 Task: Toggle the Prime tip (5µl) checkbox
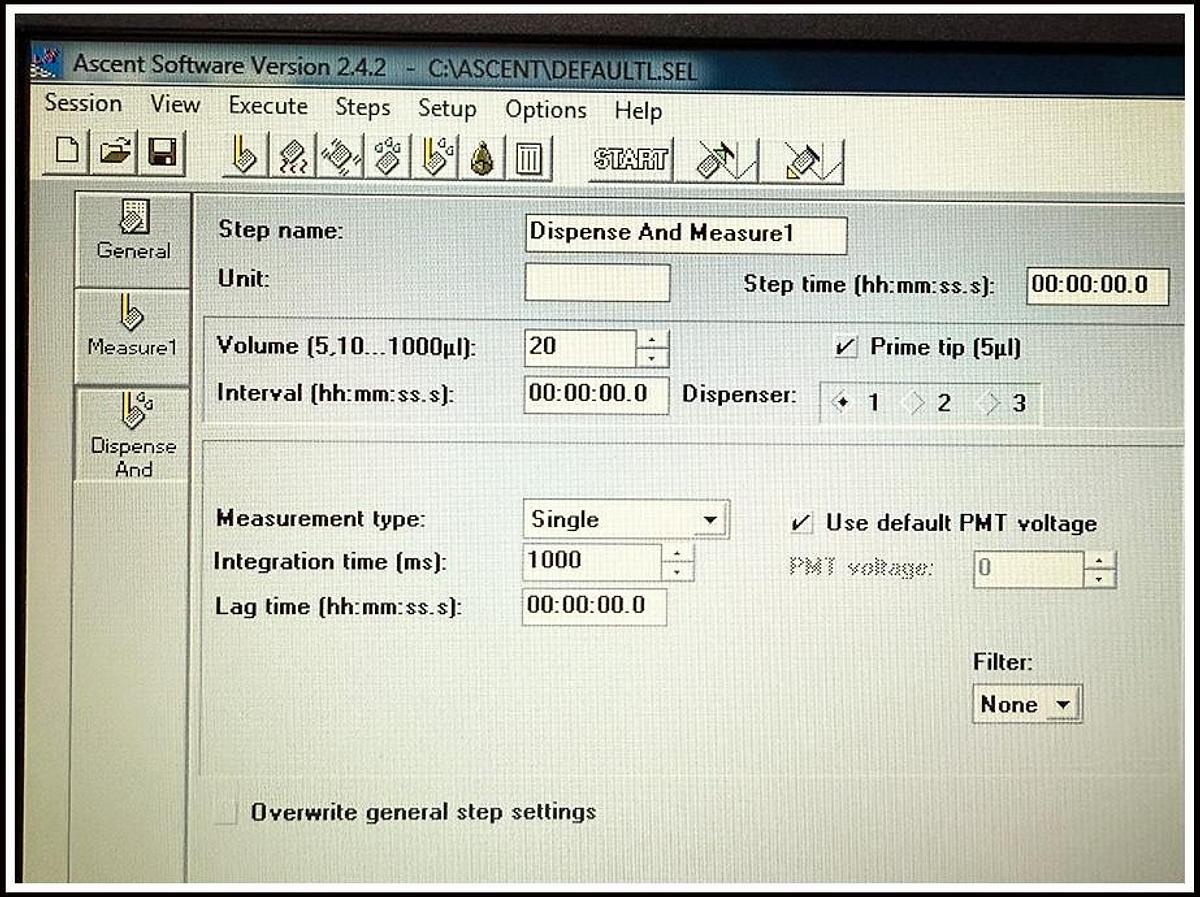coord(845,348)
